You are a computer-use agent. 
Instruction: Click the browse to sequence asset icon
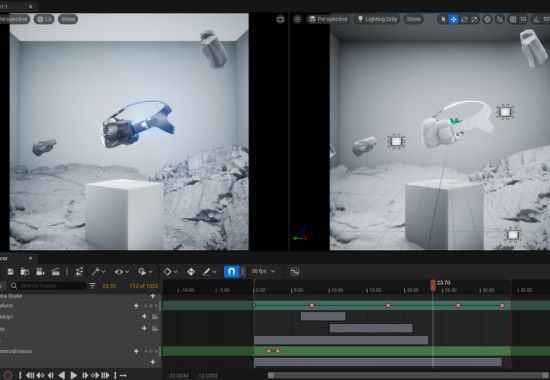(x=25, y=272)
